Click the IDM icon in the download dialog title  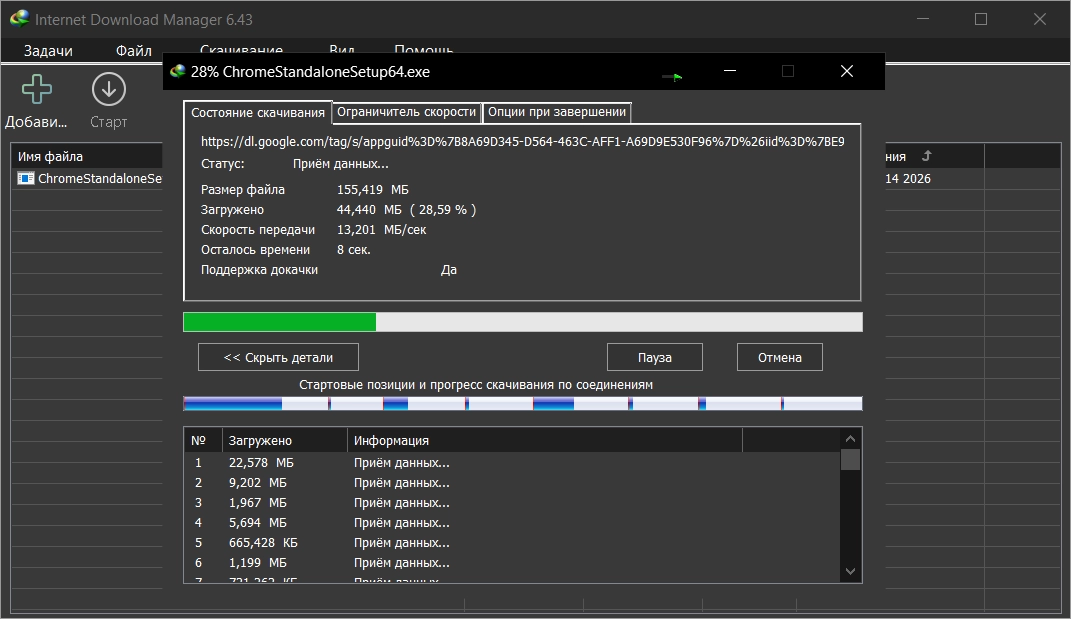(x=178, y=71)
